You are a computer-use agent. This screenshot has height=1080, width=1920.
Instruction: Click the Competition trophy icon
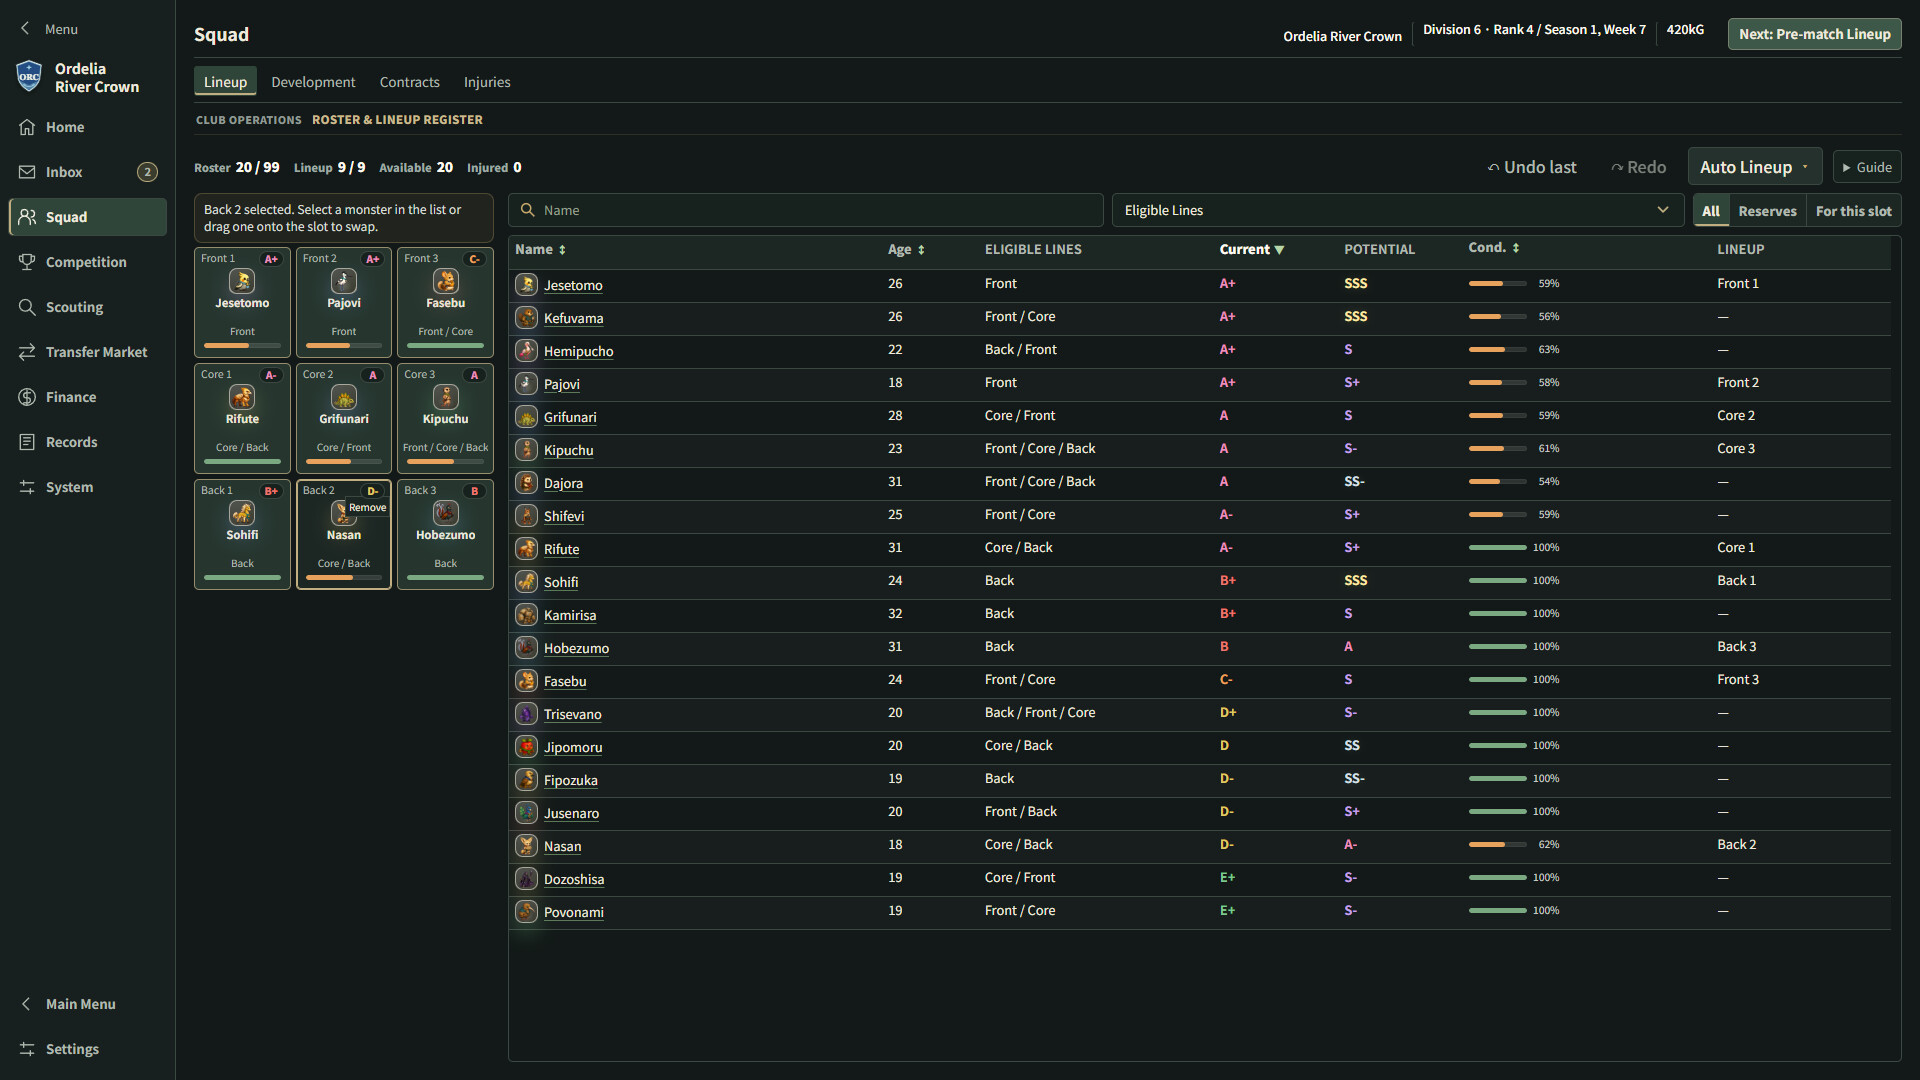[x=27, y=262]
